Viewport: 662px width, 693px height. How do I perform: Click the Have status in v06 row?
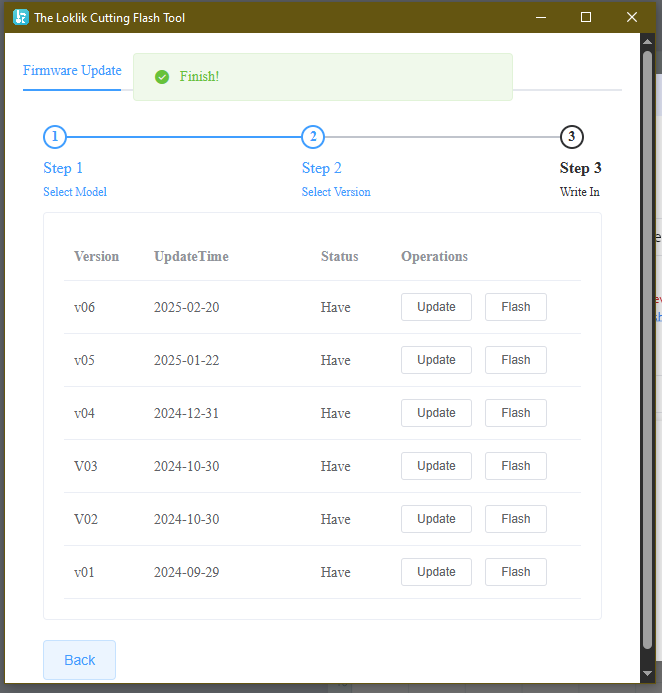pos(335,307)
